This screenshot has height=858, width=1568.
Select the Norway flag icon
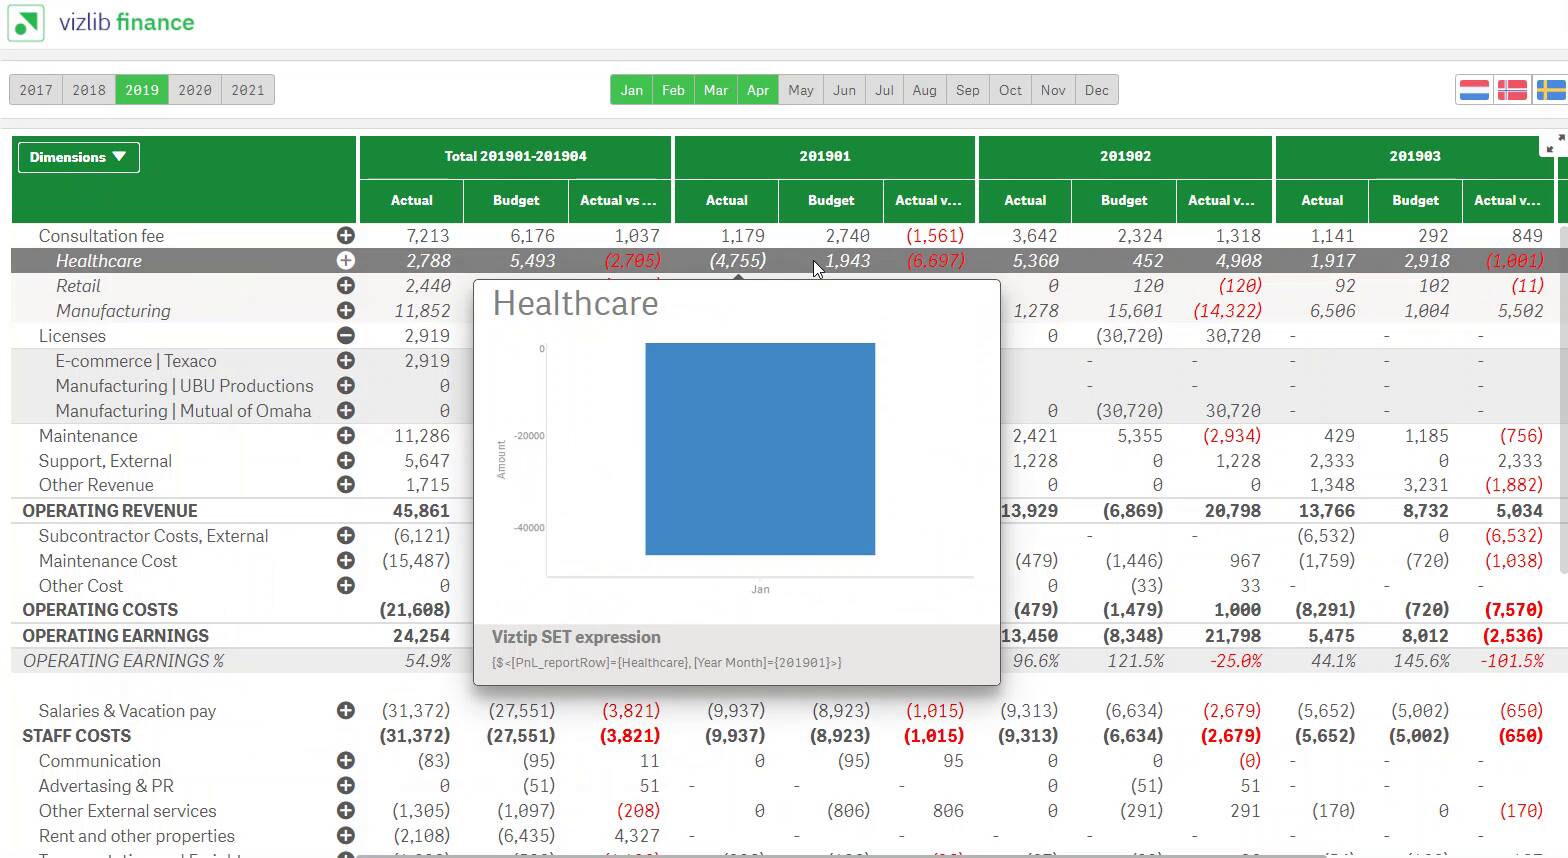1512,91
